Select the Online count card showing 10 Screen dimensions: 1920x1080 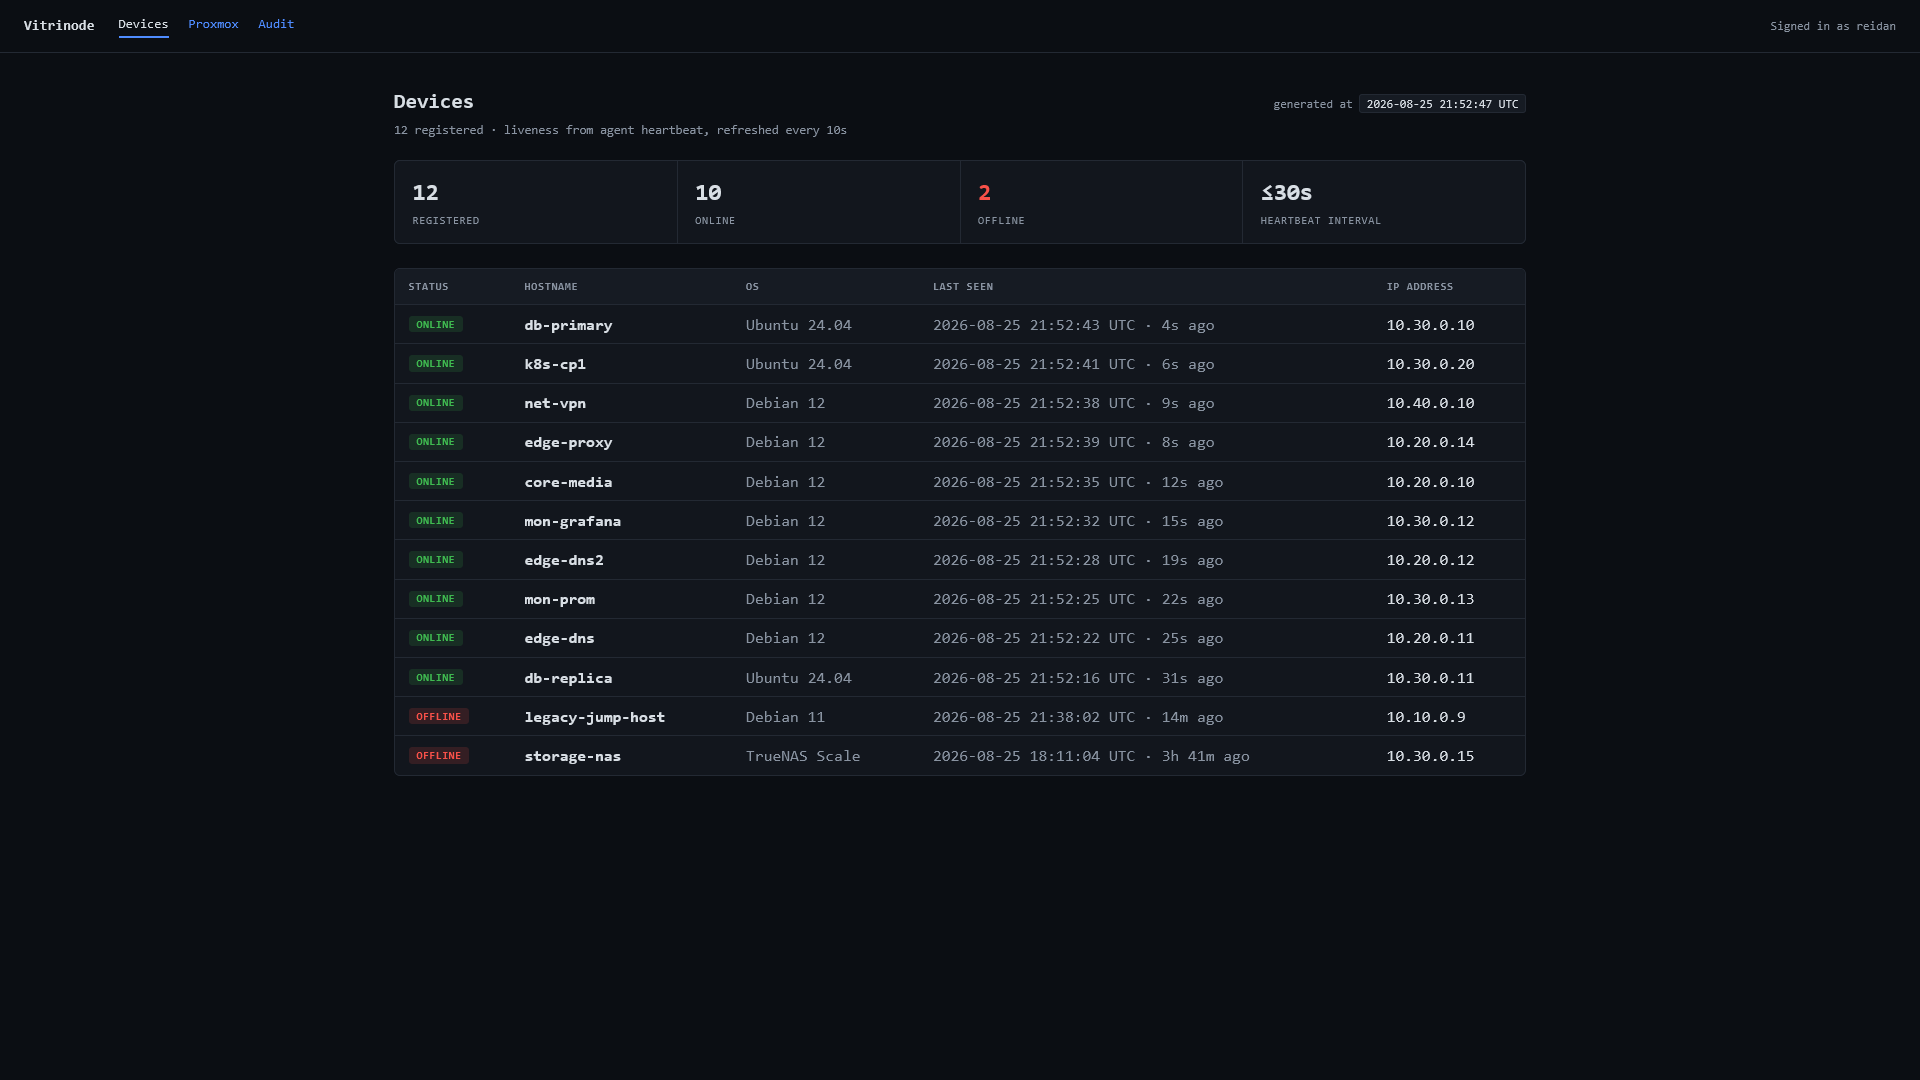coord(819,202)
